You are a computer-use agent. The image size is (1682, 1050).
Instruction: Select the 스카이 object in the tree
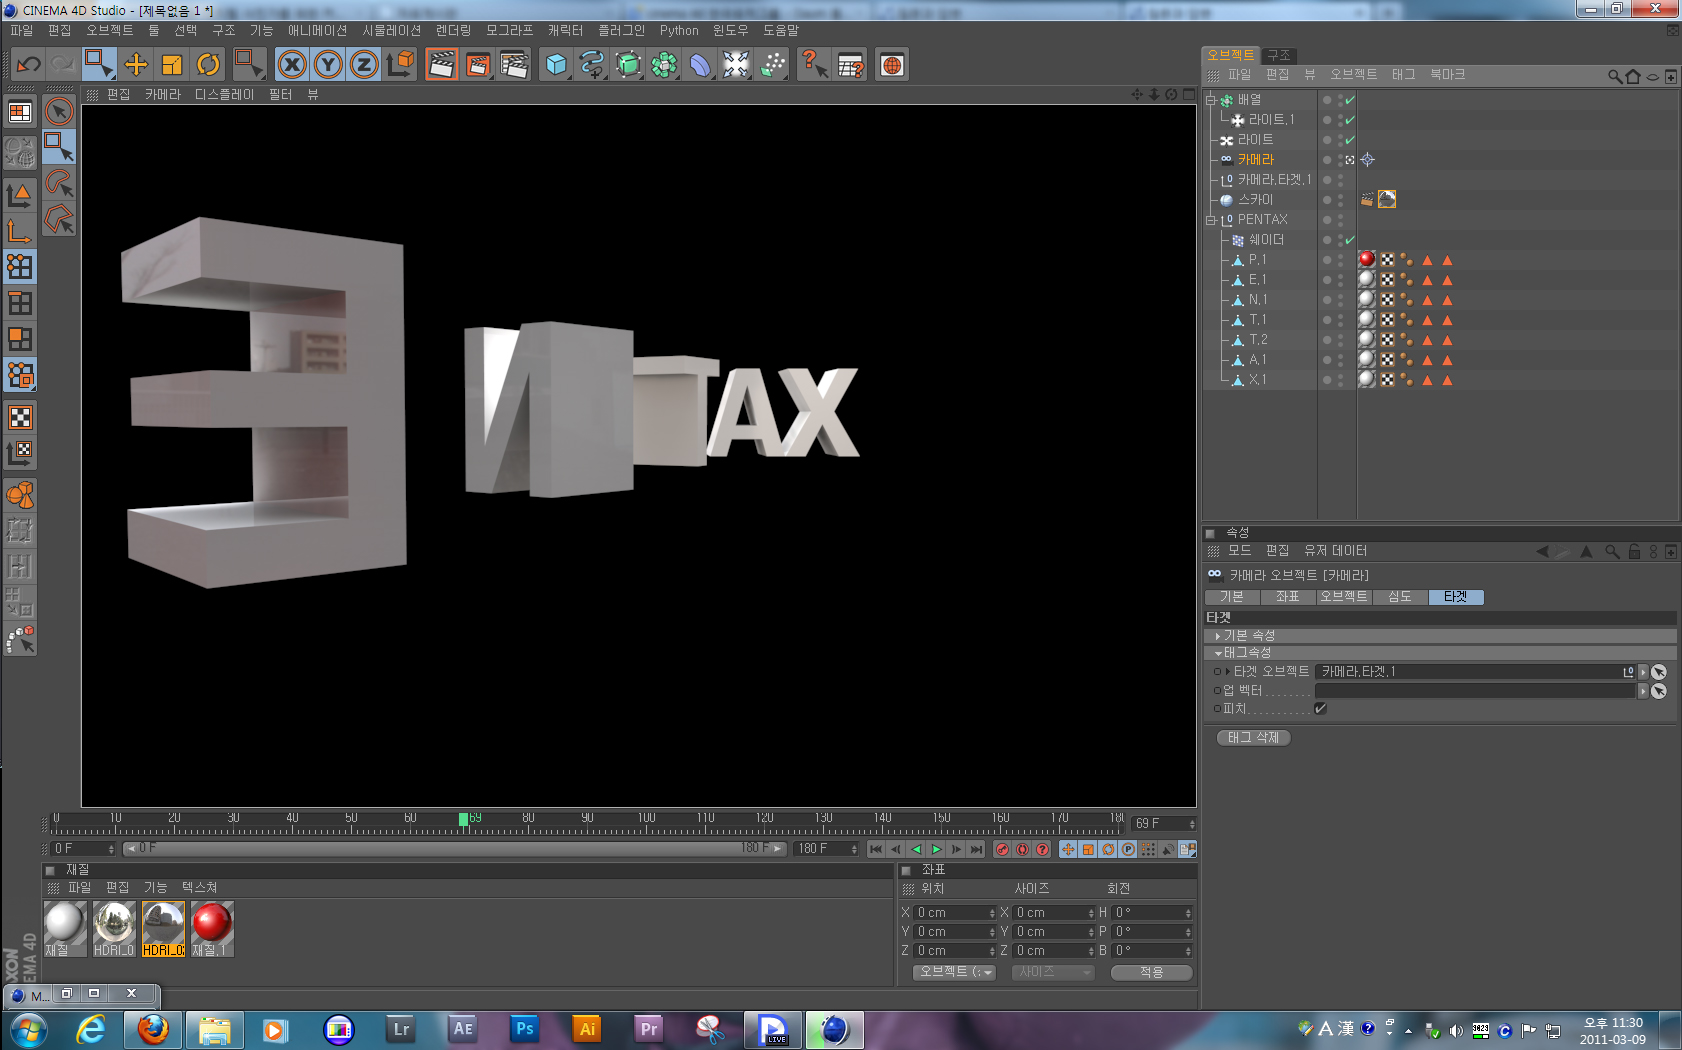tap(1255, 200)
